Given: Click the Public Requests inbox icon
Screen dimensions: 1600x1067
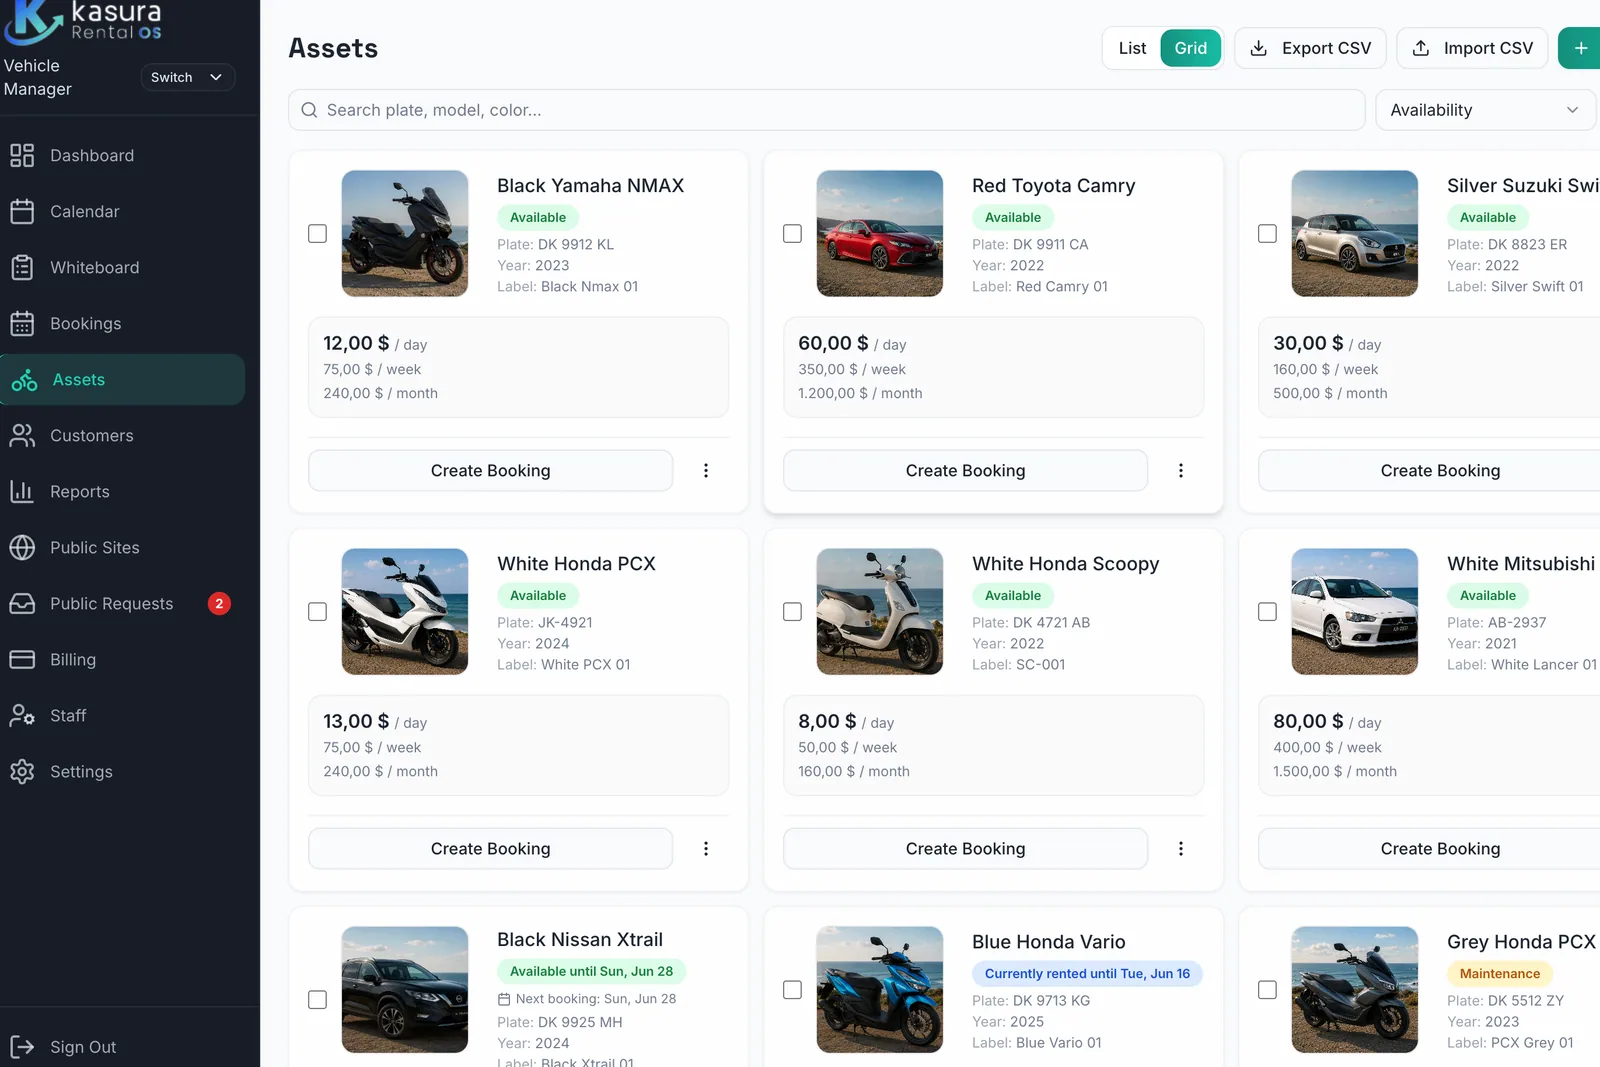Looking at the screenshot, I should [22, 603].
